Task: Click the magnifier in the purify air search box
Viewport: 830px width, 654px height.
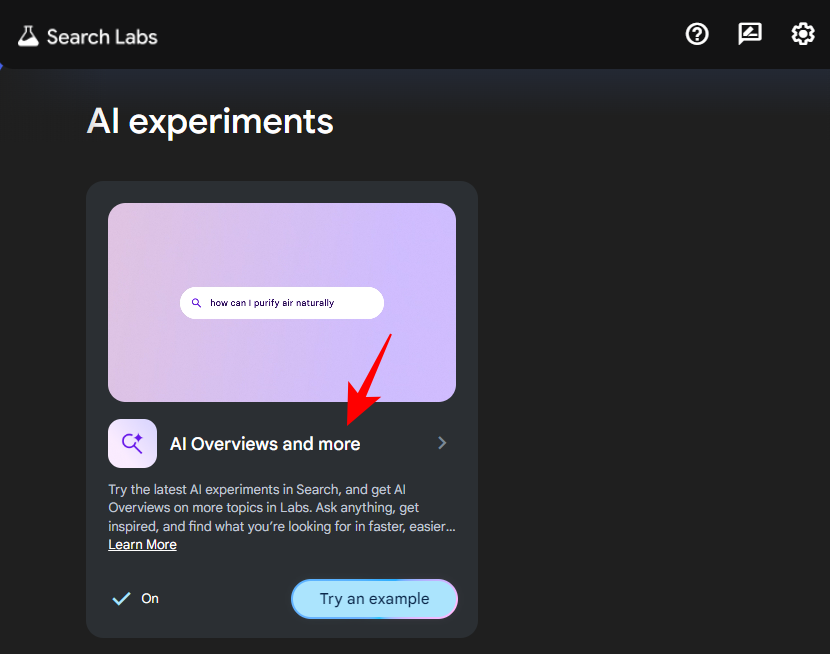Action: point(196,303)
